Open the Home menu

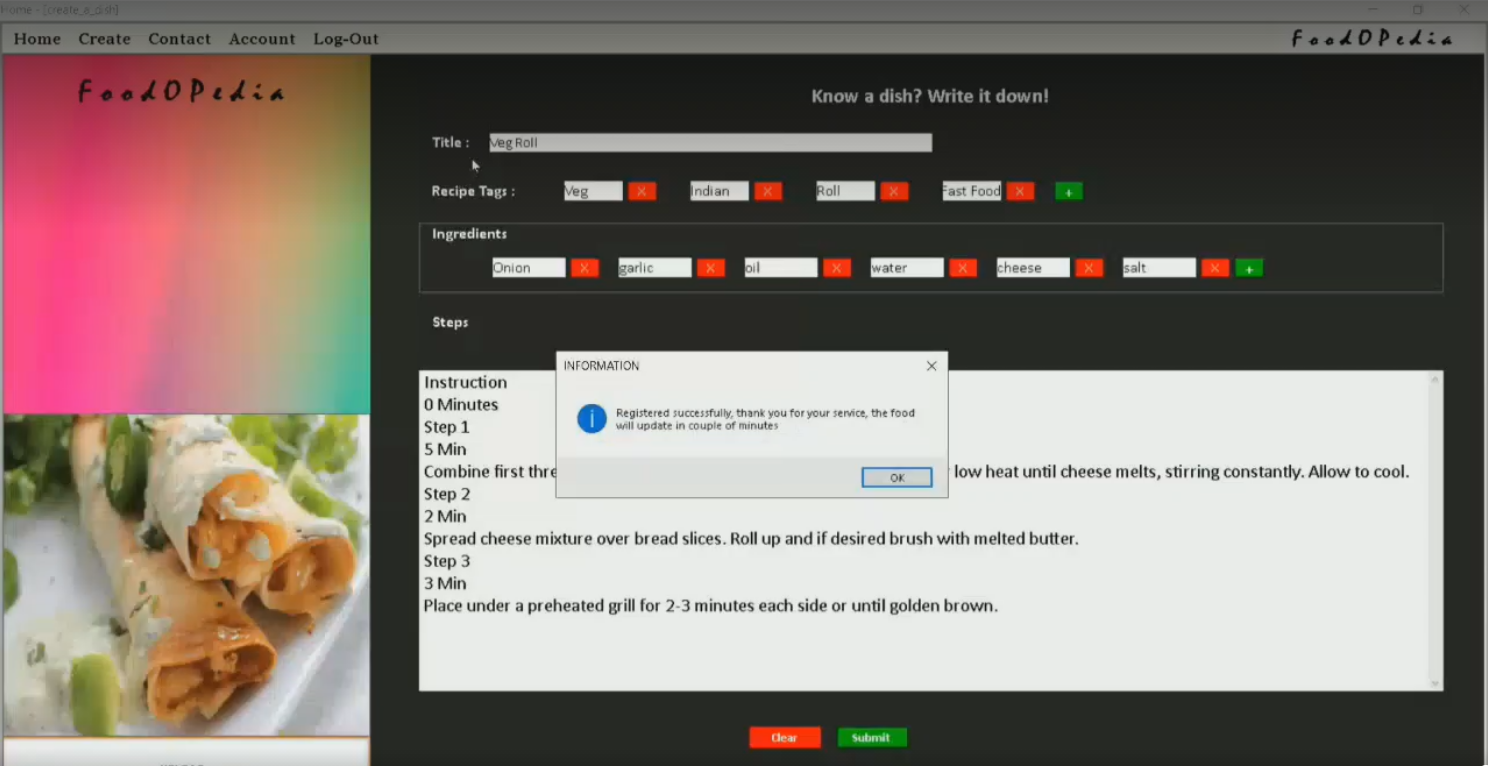[37, 39]
